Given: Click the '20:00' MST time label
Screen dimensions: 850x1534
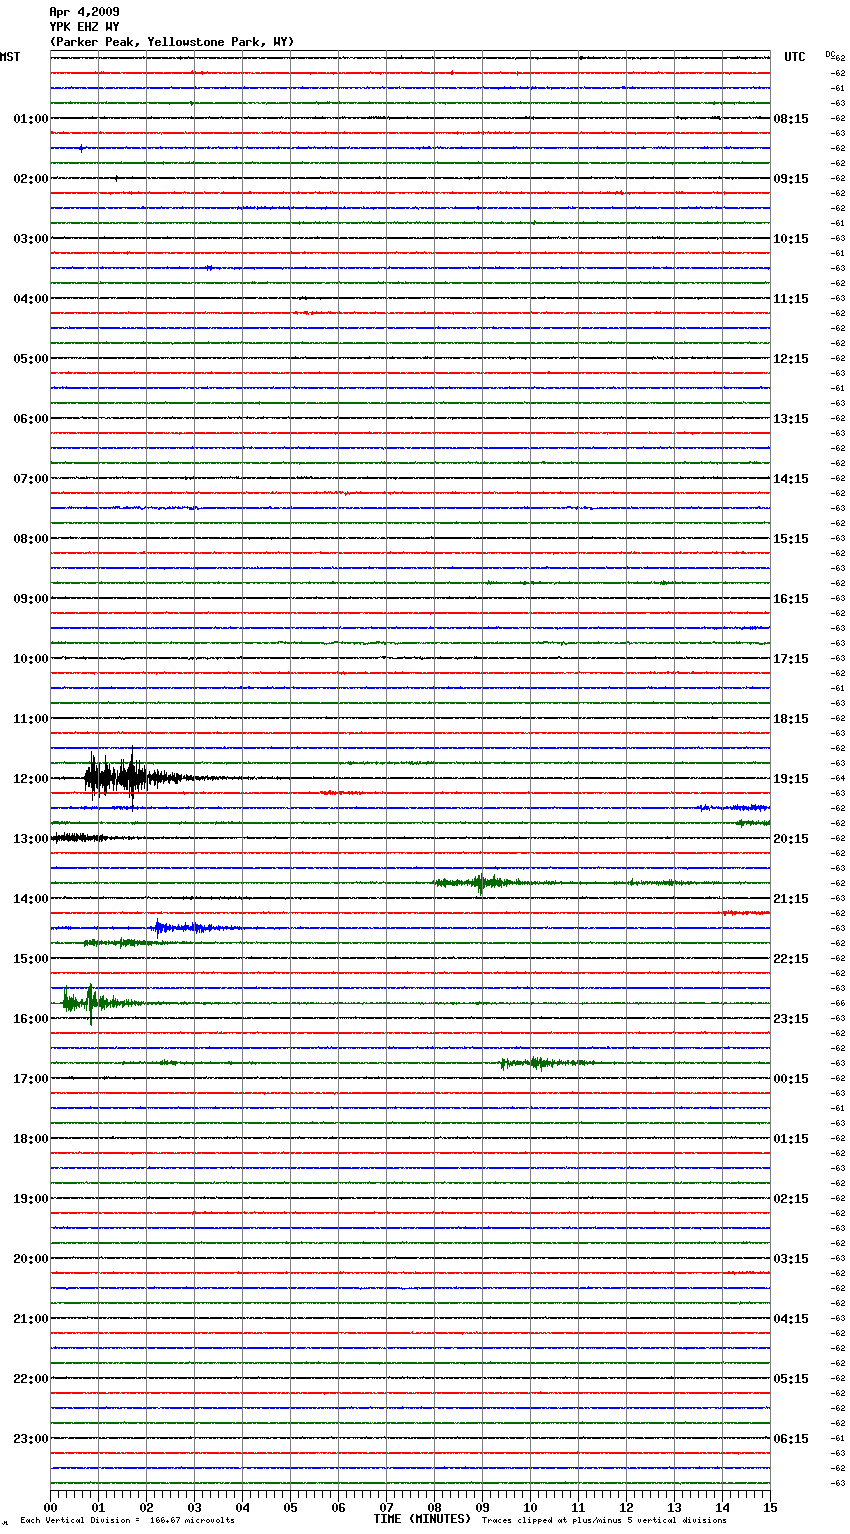Looking at the screenshot, I should click(x=31, y=1259).
